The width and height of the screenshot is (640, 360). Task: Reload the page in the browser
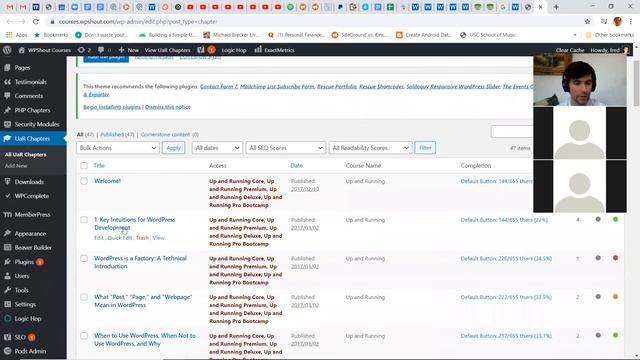coord(36,22)
